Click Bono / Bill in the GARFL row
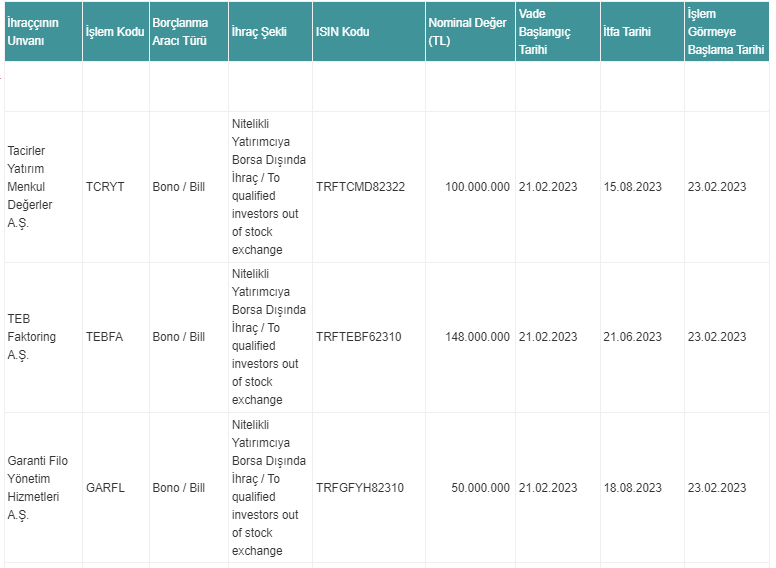776x568 pixels. pos(179,488)
